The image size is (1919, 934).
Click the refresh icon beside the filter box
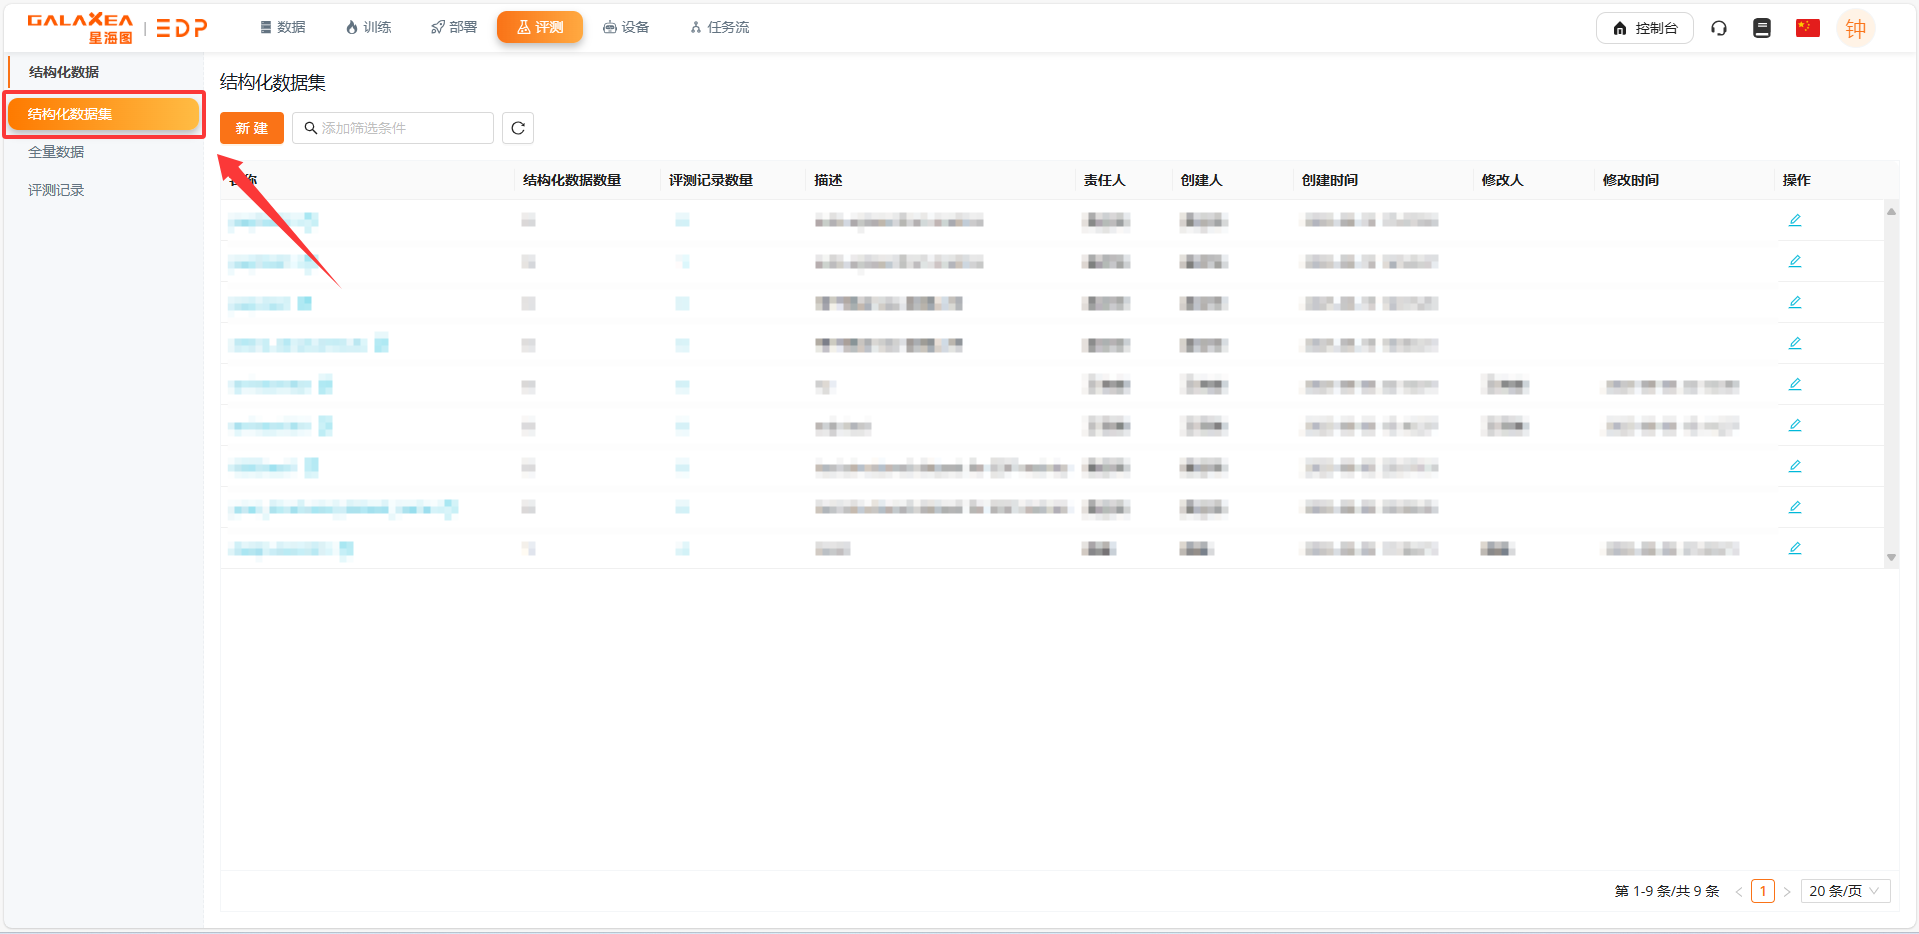point(517,128)
